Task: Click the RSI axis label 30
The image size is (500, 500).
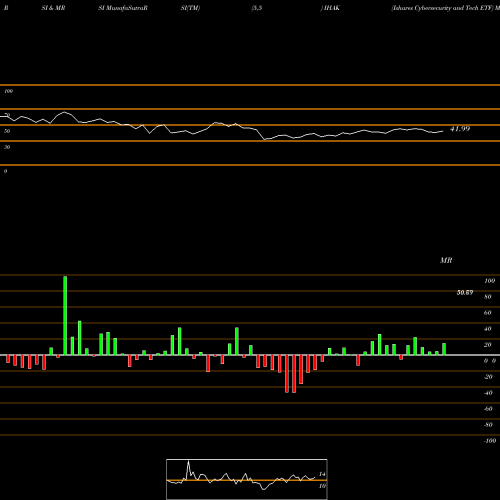Action: (x=7, y=147)
